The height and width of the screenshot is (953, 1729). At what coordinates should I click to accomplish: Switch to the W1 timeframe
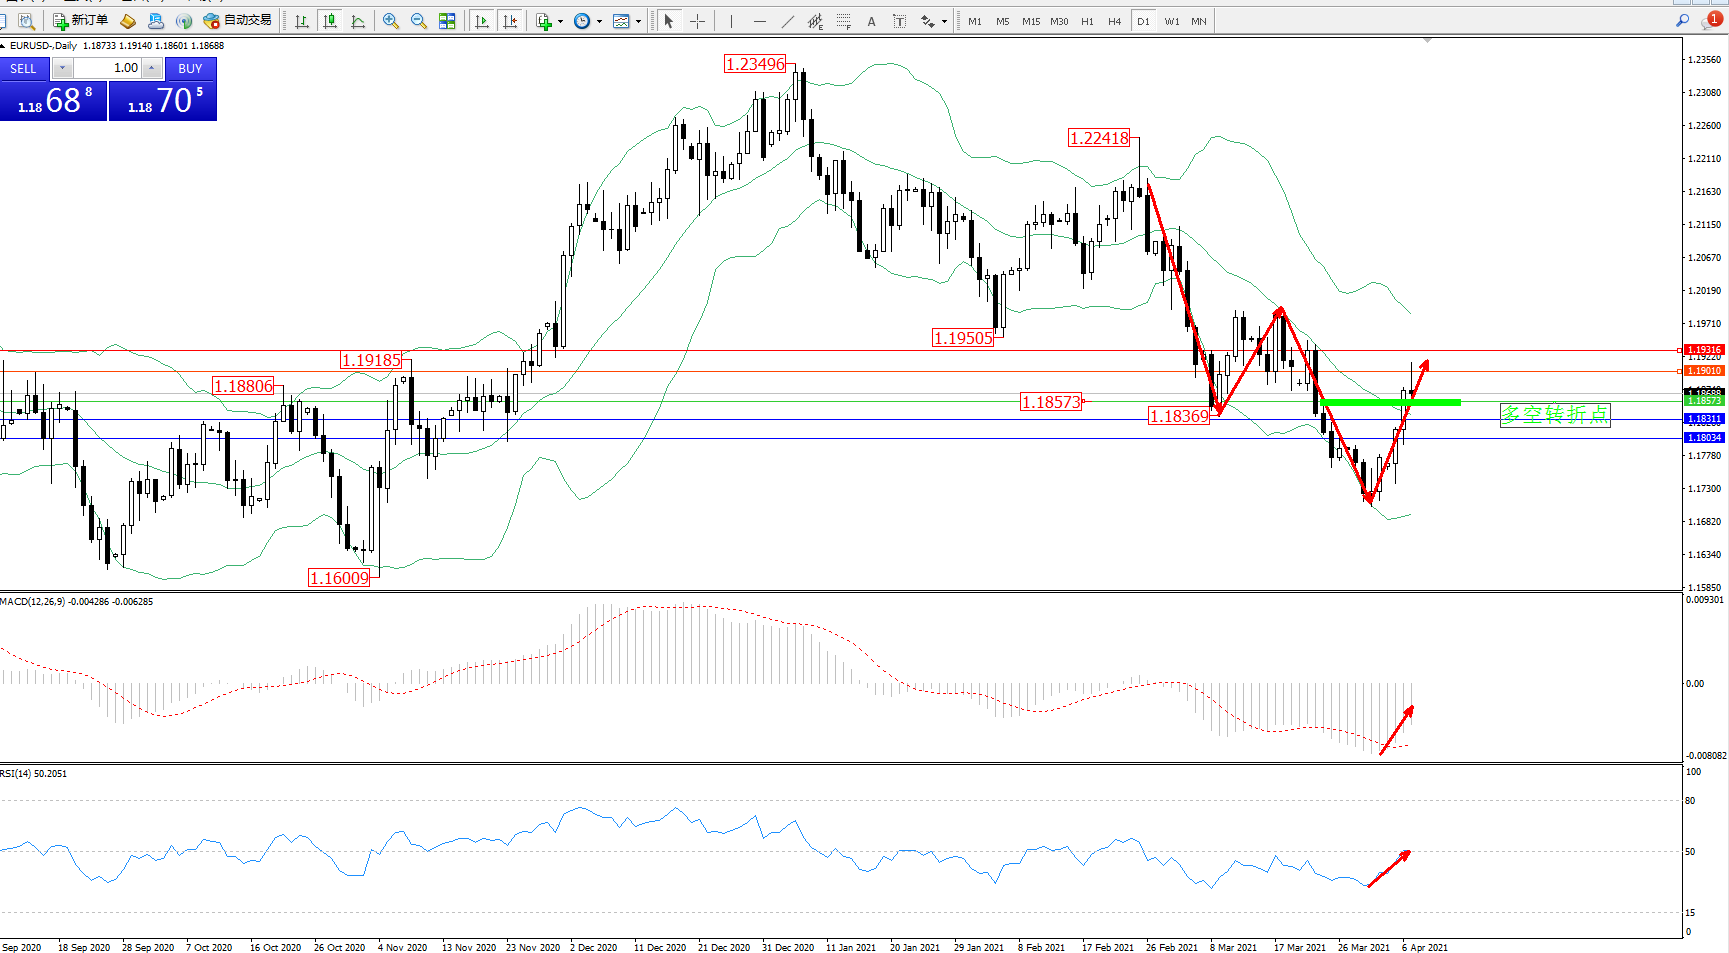pyautogui.click(x=1171, y=21)
